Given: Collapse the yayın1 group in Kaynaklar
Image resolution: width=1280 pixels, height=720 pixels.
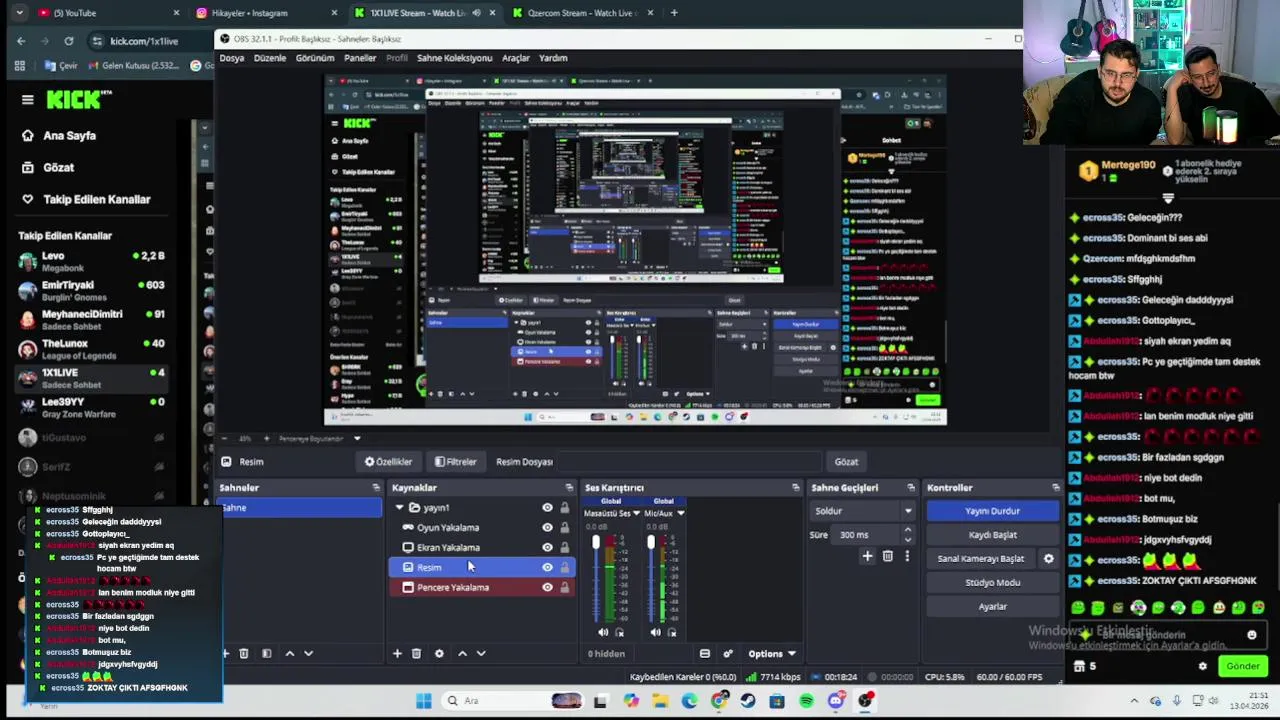Looking at the screenshot, I should point(400,508).
